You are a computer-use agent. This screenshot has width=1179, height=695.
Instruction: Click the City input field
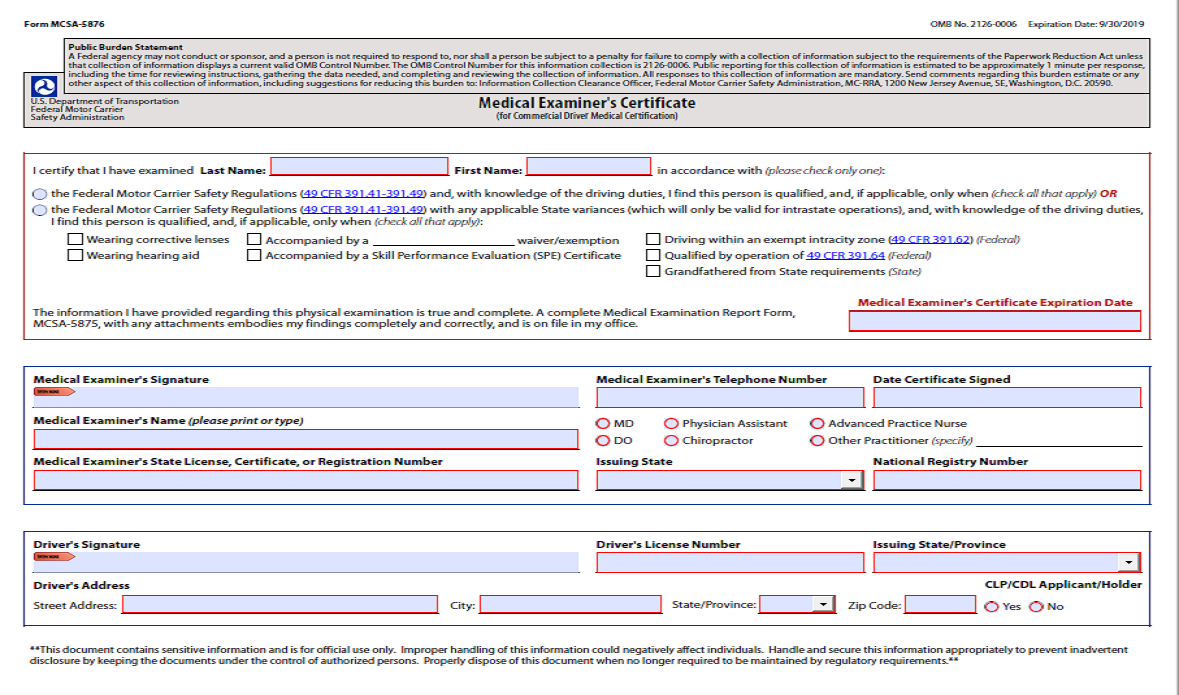click(x=571, y=605)
